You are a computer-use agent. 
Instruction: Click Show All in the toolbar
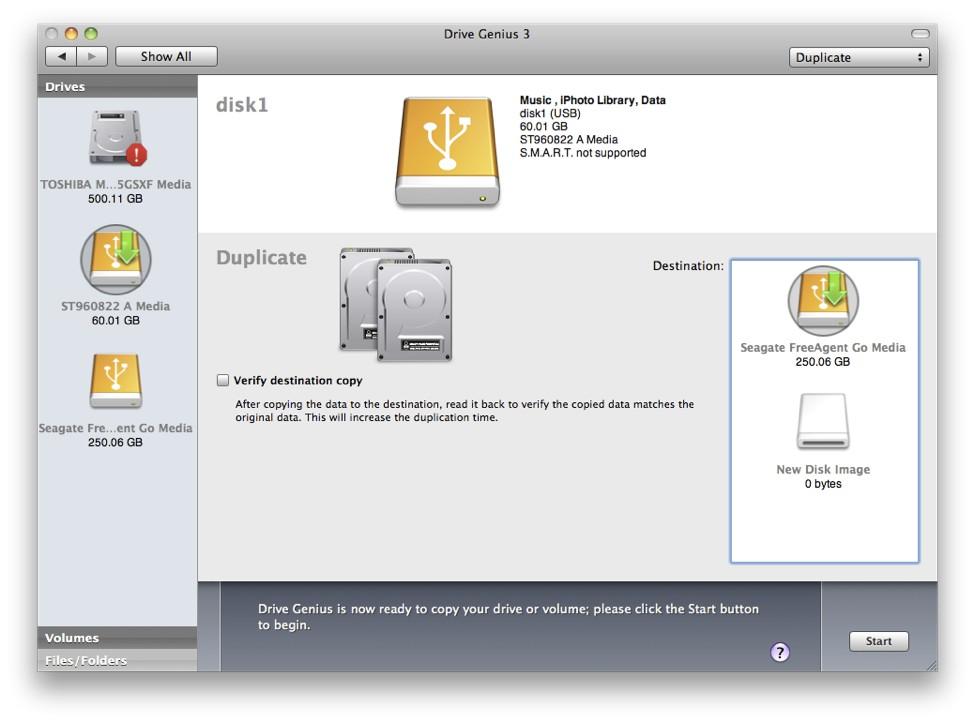(165, 56)
